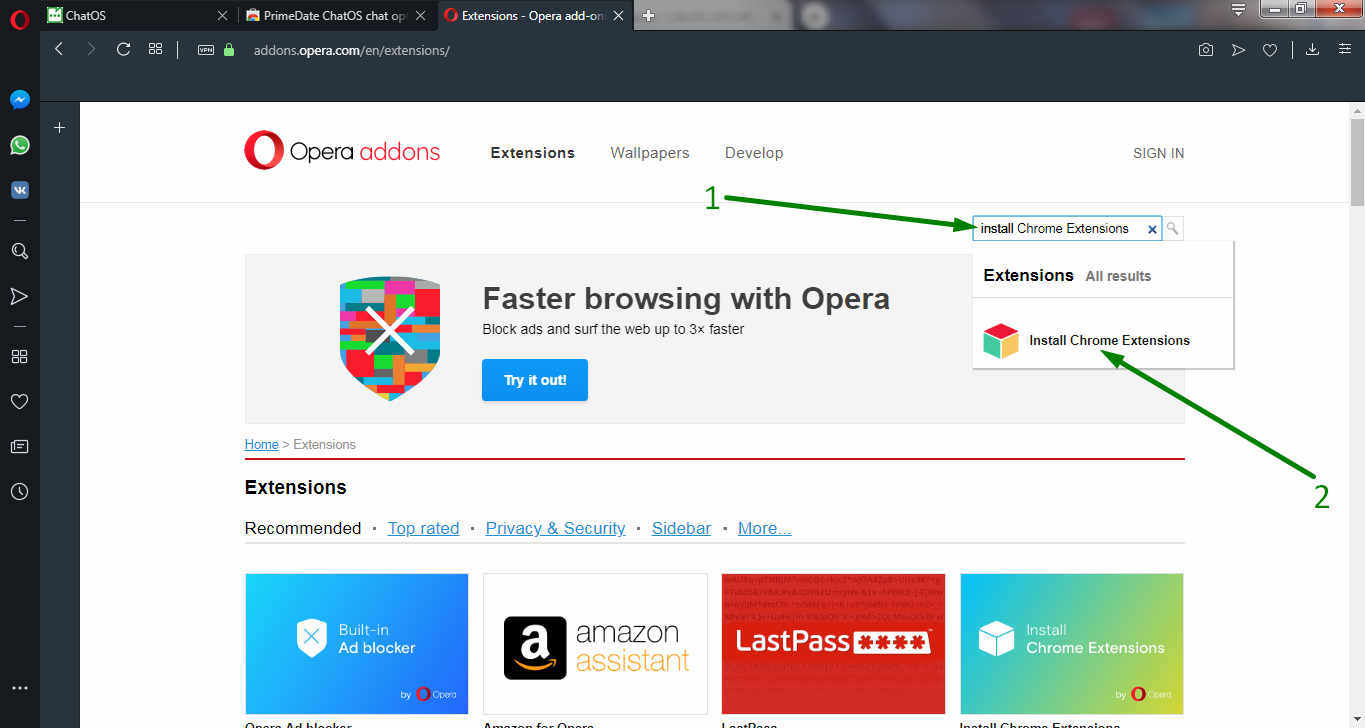Open Install Chrome Extensions card thumbnail
1365x728 pixels.
(1072, 643)
